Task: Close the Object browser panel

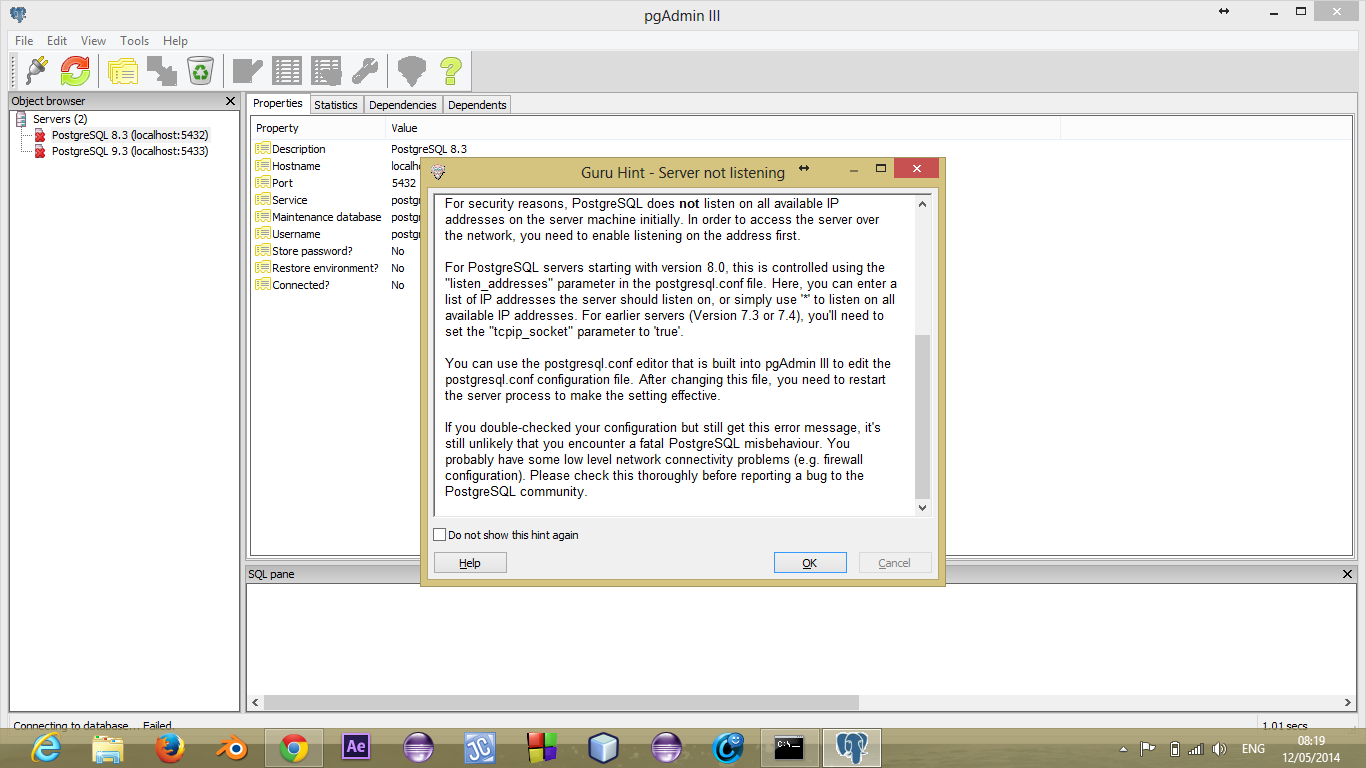Action: click(x=230, y=101)
